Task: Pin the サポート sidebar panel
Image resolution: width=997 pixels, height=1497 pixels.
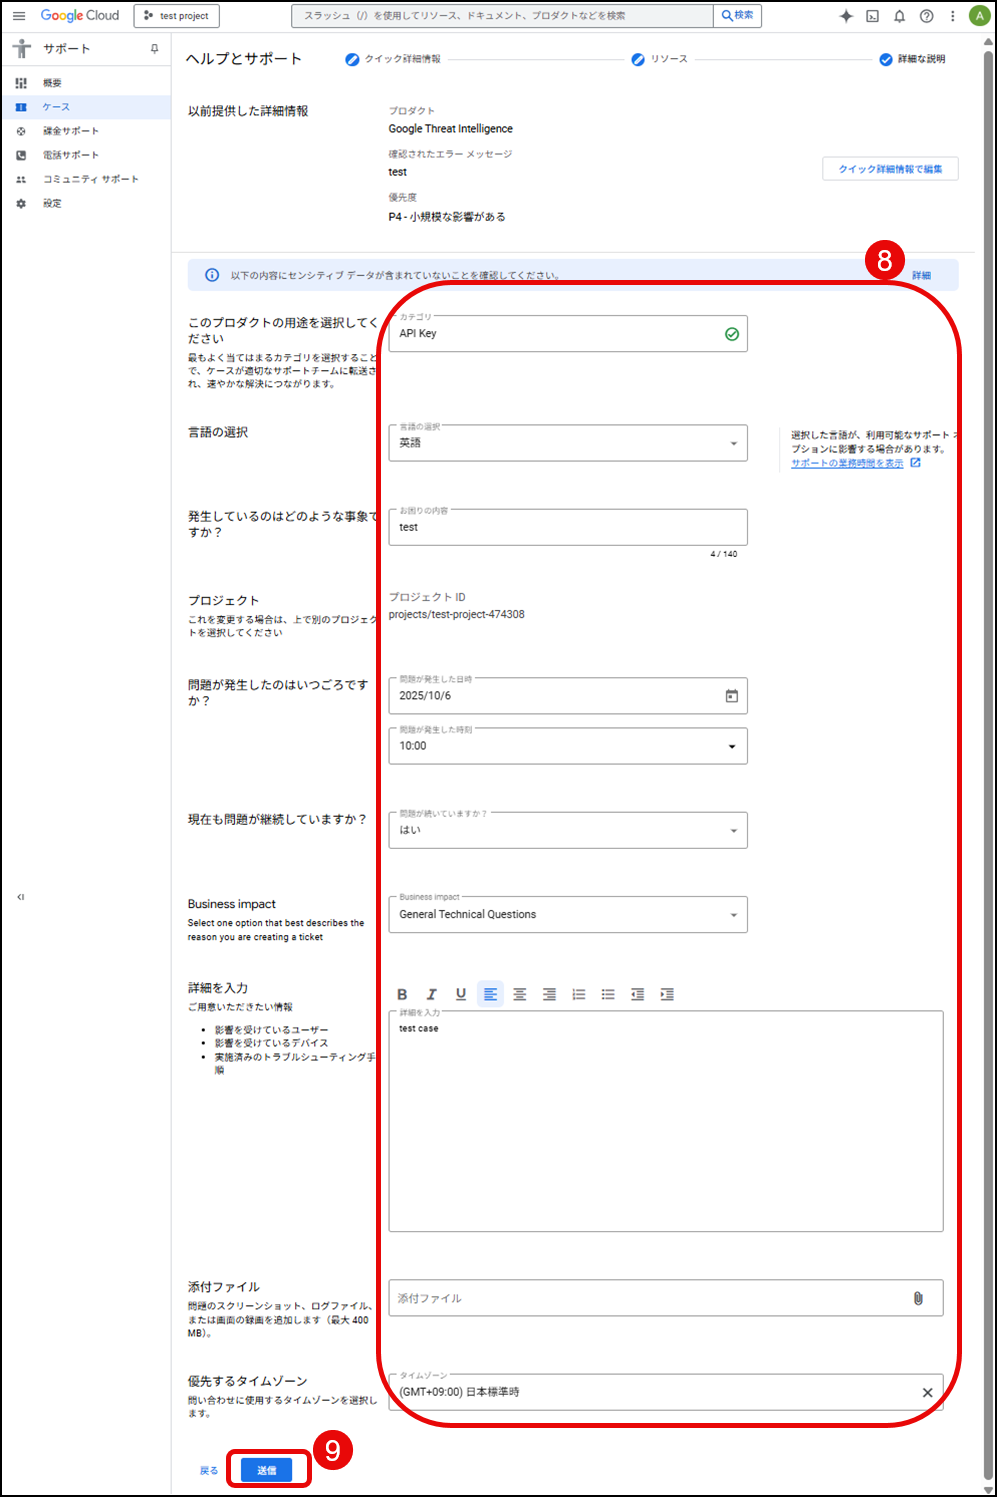Action: click(154, 49)
